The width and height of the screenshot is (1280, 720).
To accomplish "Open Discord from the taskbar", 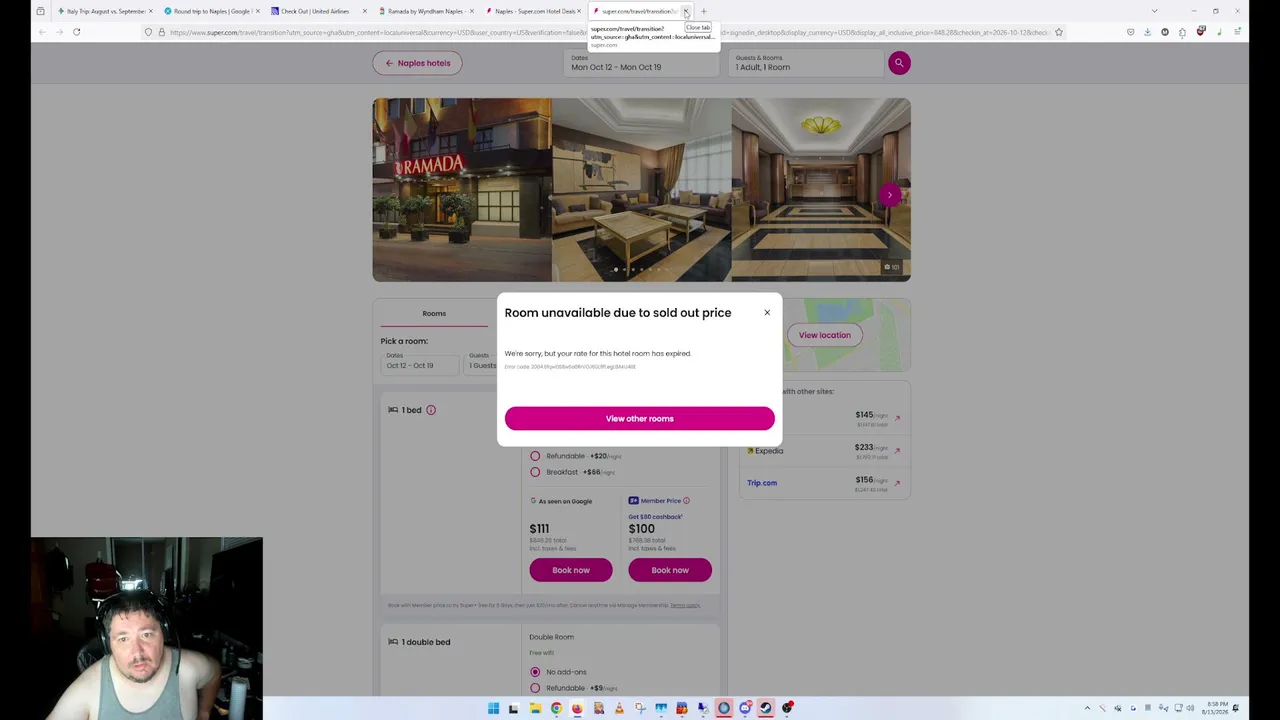I will 745,708.
